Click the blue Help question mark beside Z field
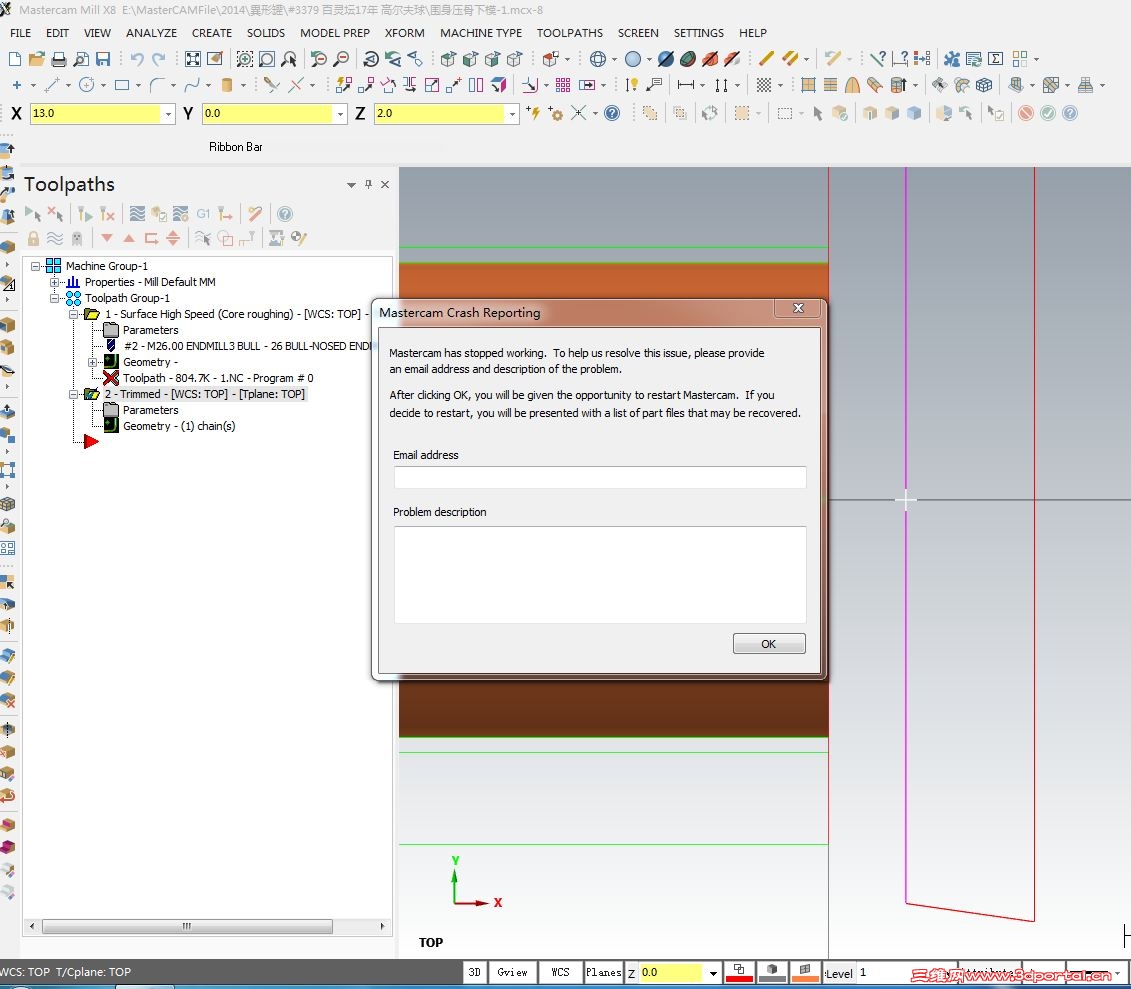This screenshot has width=1131, height=989. [612, 113]
